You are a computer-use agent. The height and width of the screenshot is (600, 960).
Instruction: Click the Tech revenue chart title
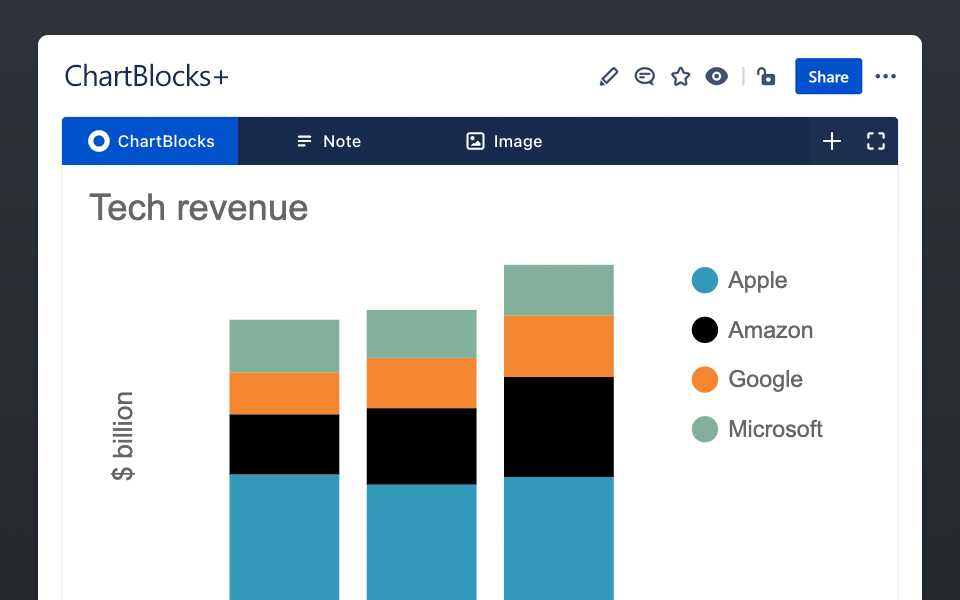click(199, 208)
